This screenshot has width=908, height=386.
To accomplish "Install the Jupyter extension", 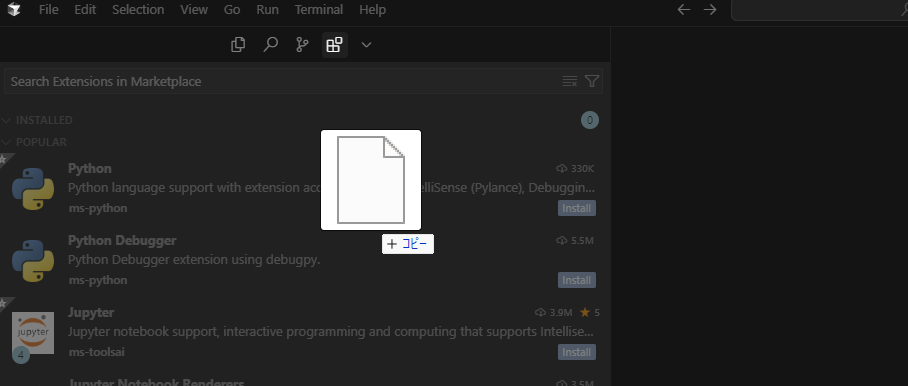I will tap(577, 352).
